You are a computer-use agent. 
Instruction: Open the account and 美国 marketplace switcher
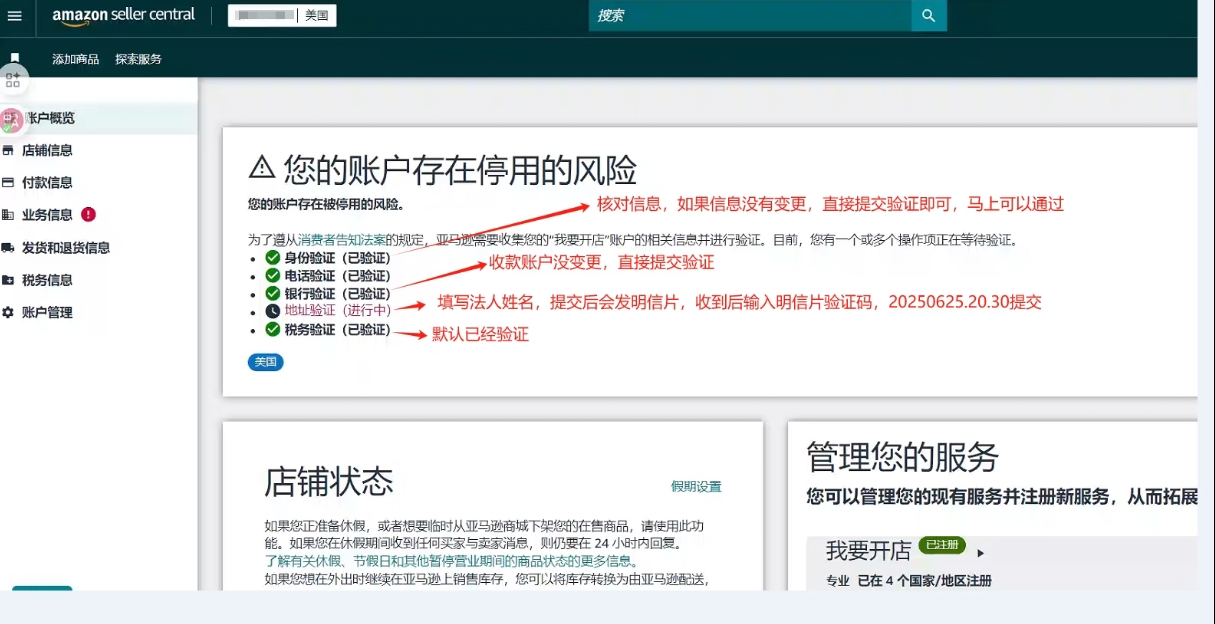coord(282,16)
